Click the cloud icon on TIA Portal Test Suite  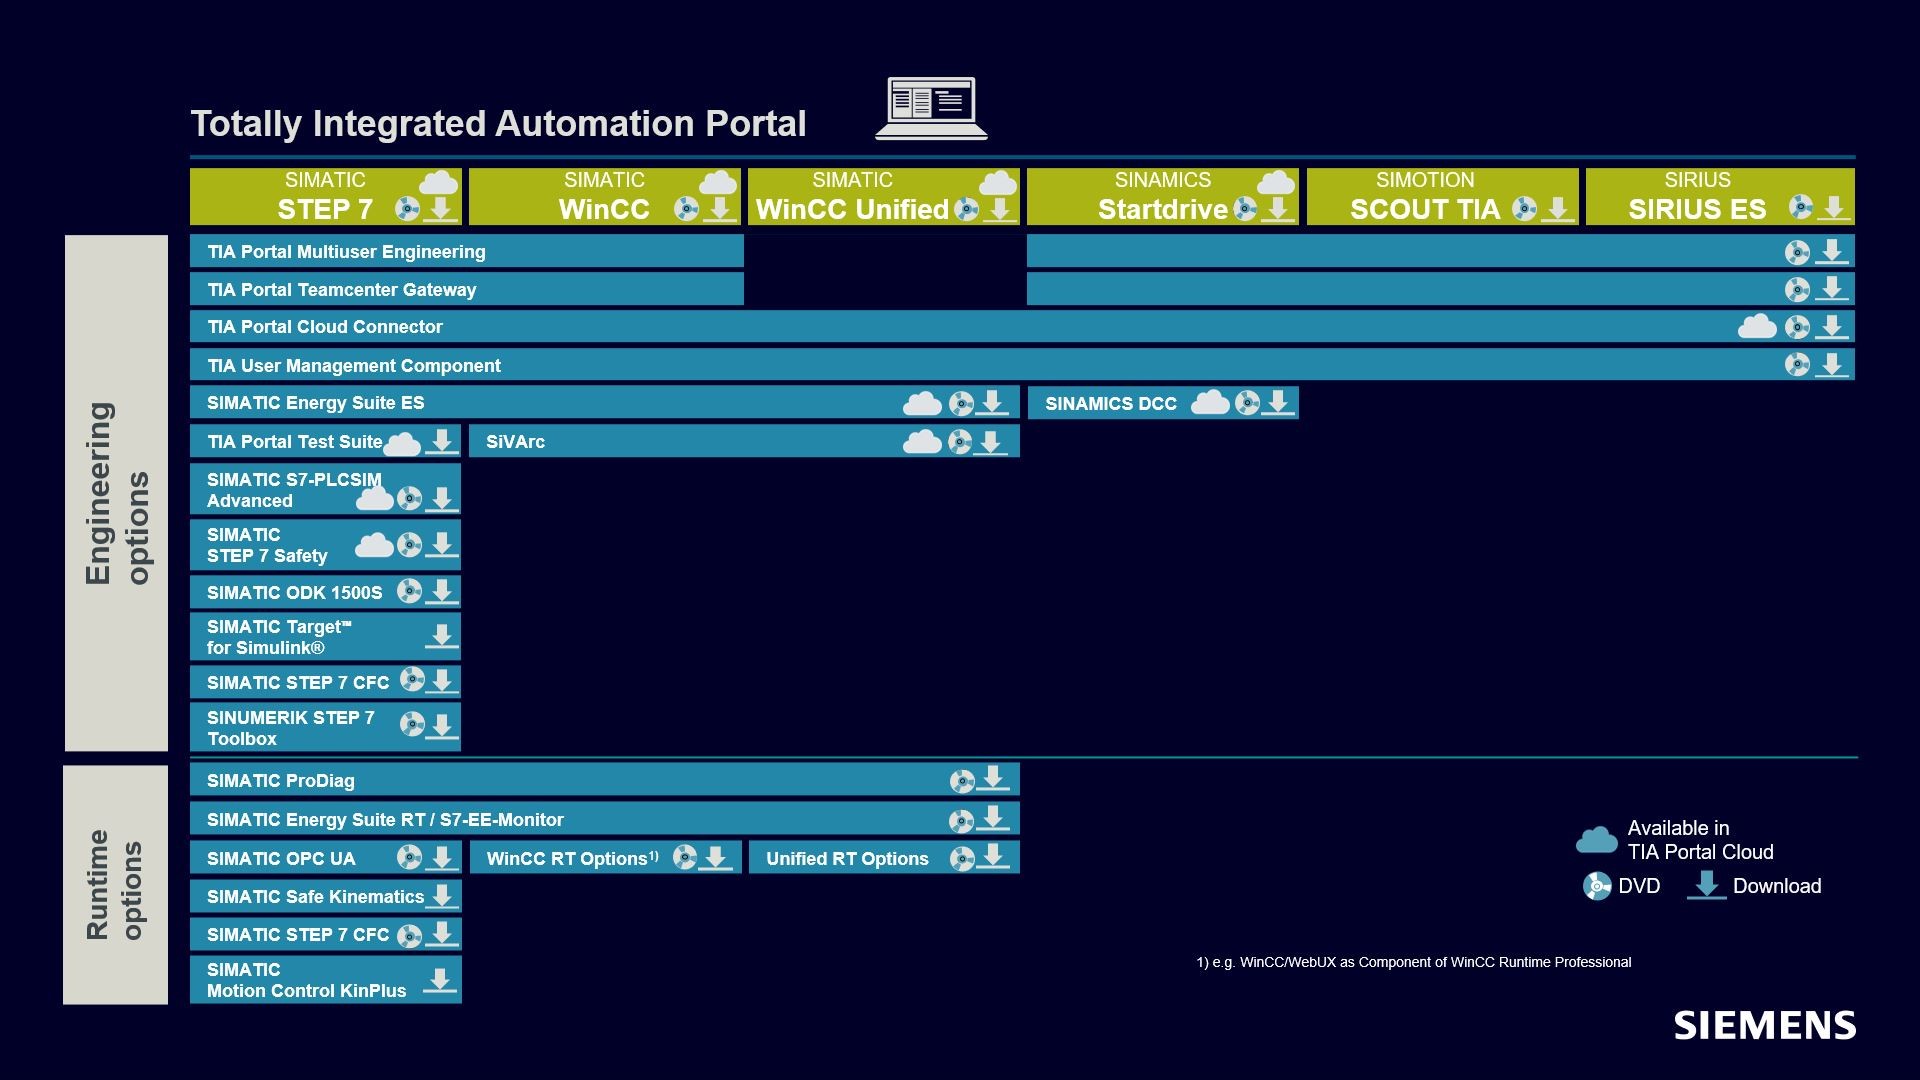click(x=402, y=443)
